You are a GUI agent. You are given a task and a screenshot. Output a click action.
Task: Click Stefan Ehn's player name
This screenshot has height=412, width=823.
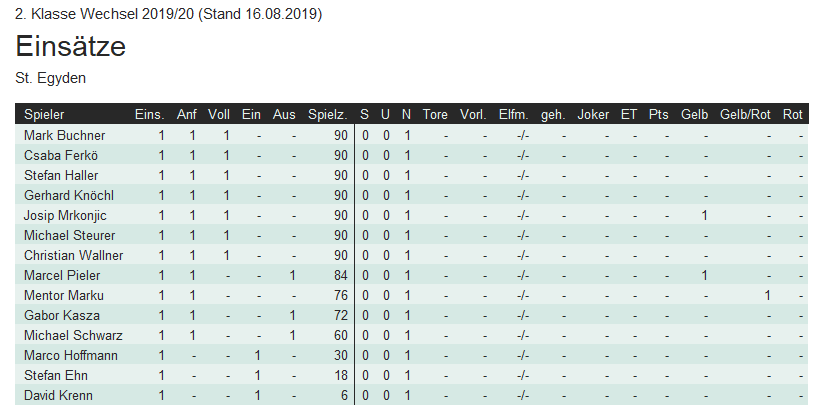[56, 375]
